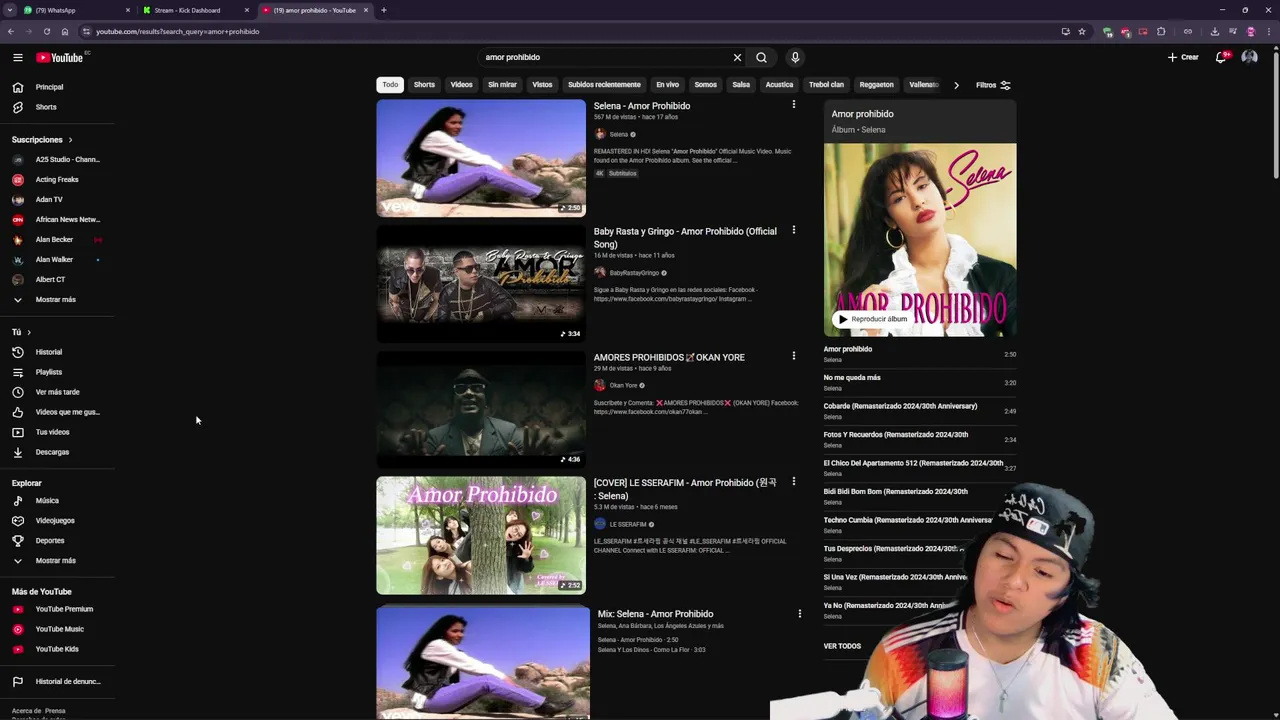Open the BabyRastayGringo channel link
Screen dimensions: 1280x720
pos(634,273)
